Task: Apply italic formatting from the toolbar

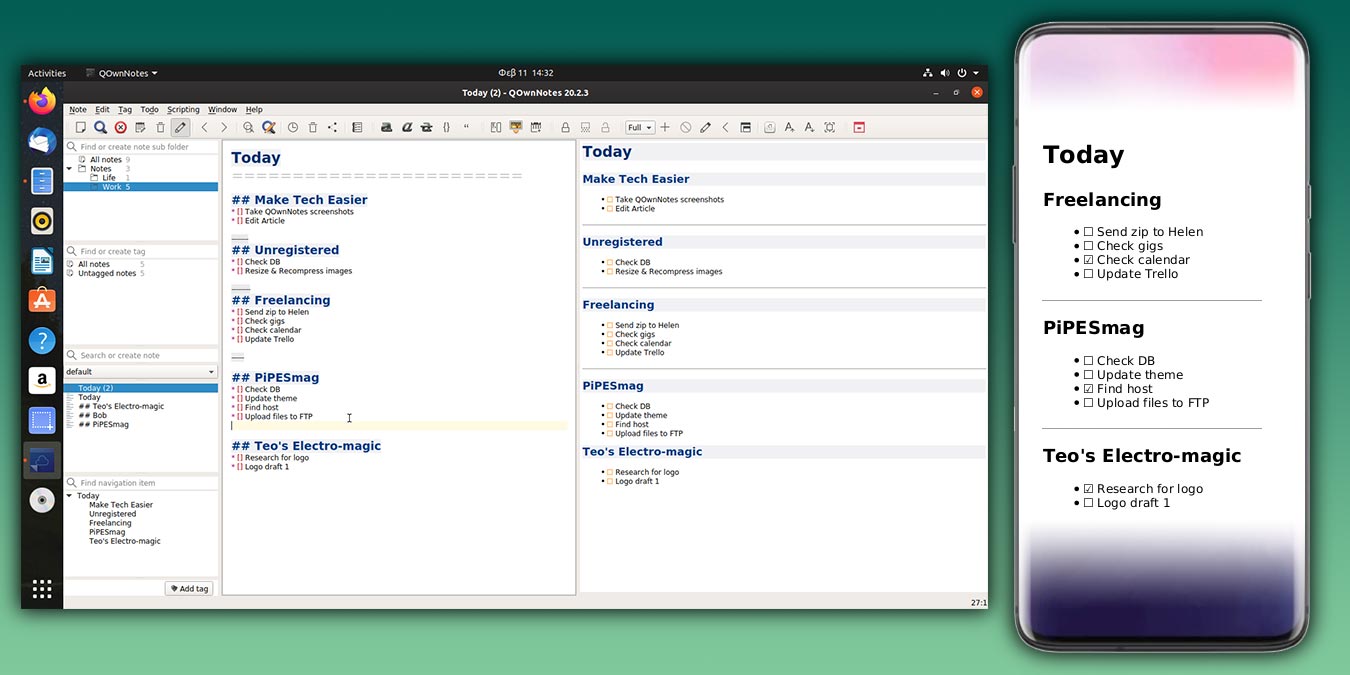Action: (x=407, y=127)
